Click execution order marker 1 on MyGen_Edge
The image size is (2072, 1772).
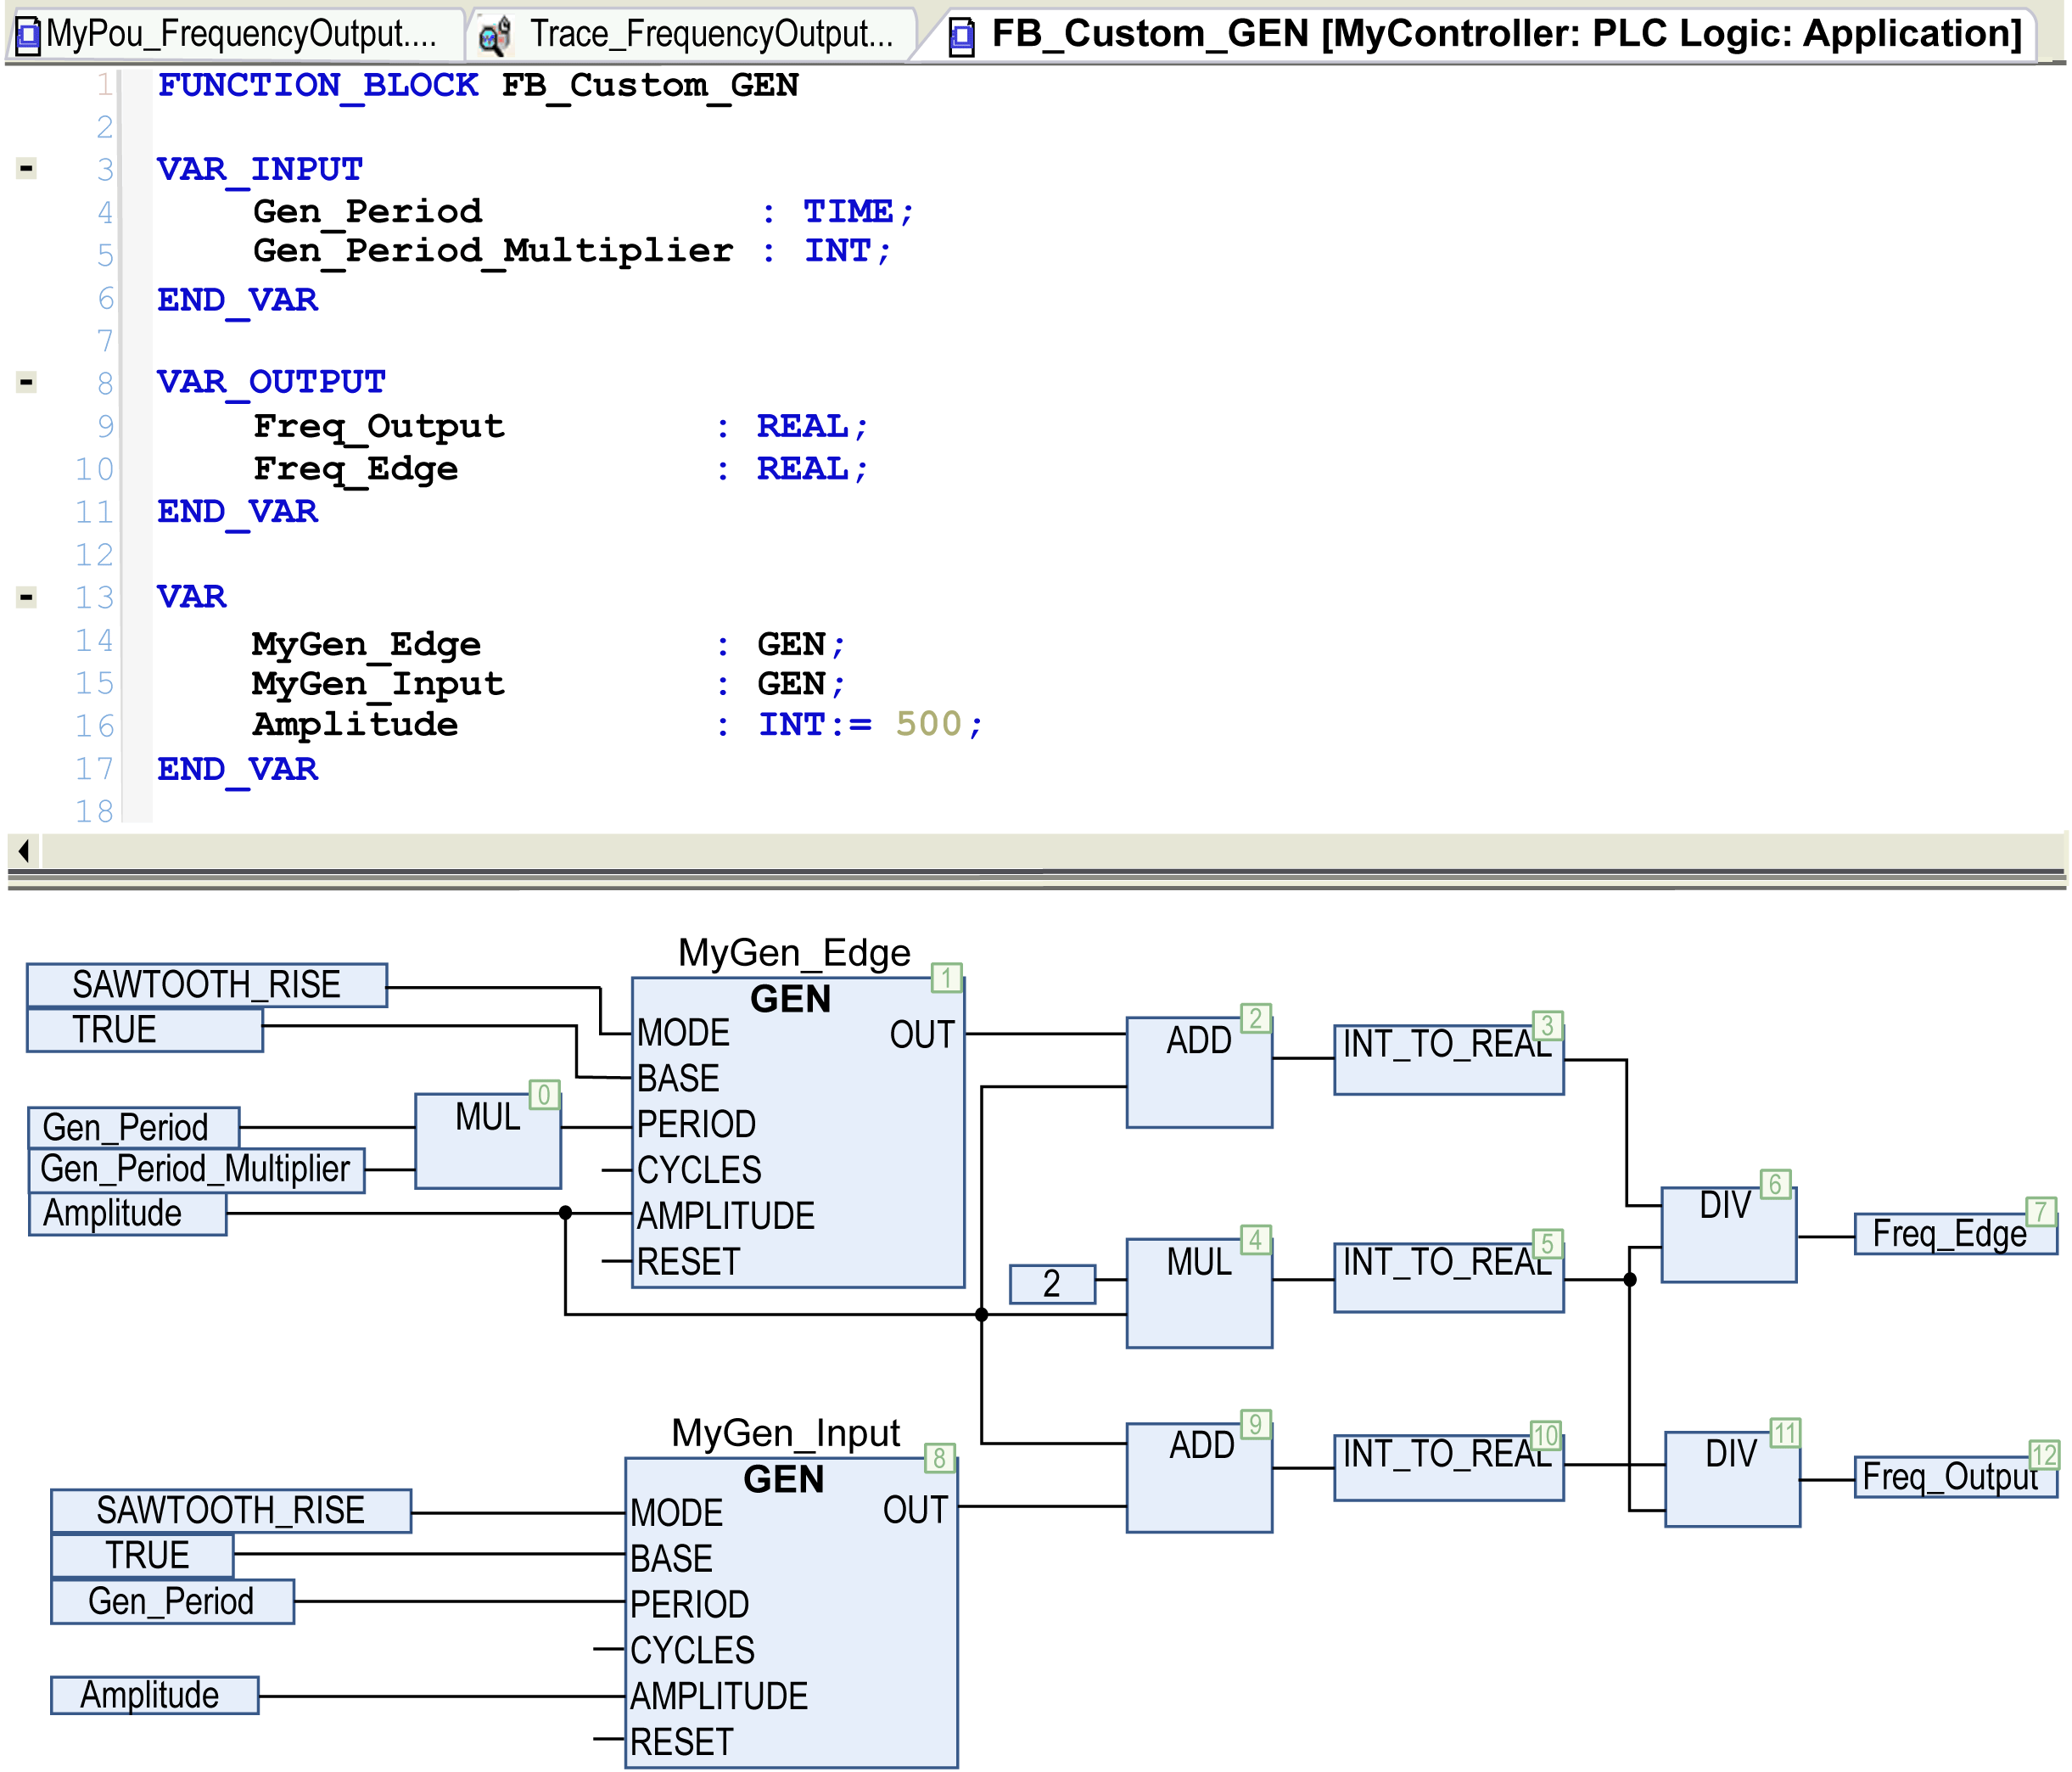(x=945, y=977)
